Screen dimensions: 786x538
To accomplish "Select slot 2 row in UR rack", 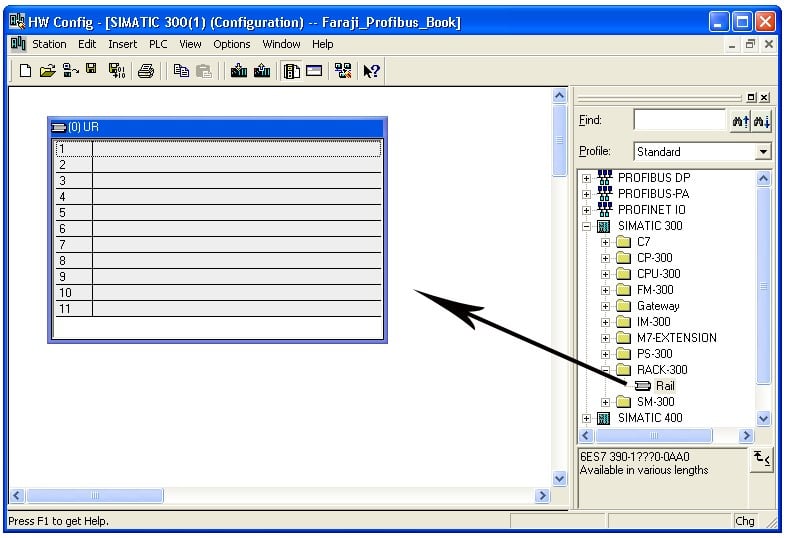I will pyautogui.click(x=218, y=165).
